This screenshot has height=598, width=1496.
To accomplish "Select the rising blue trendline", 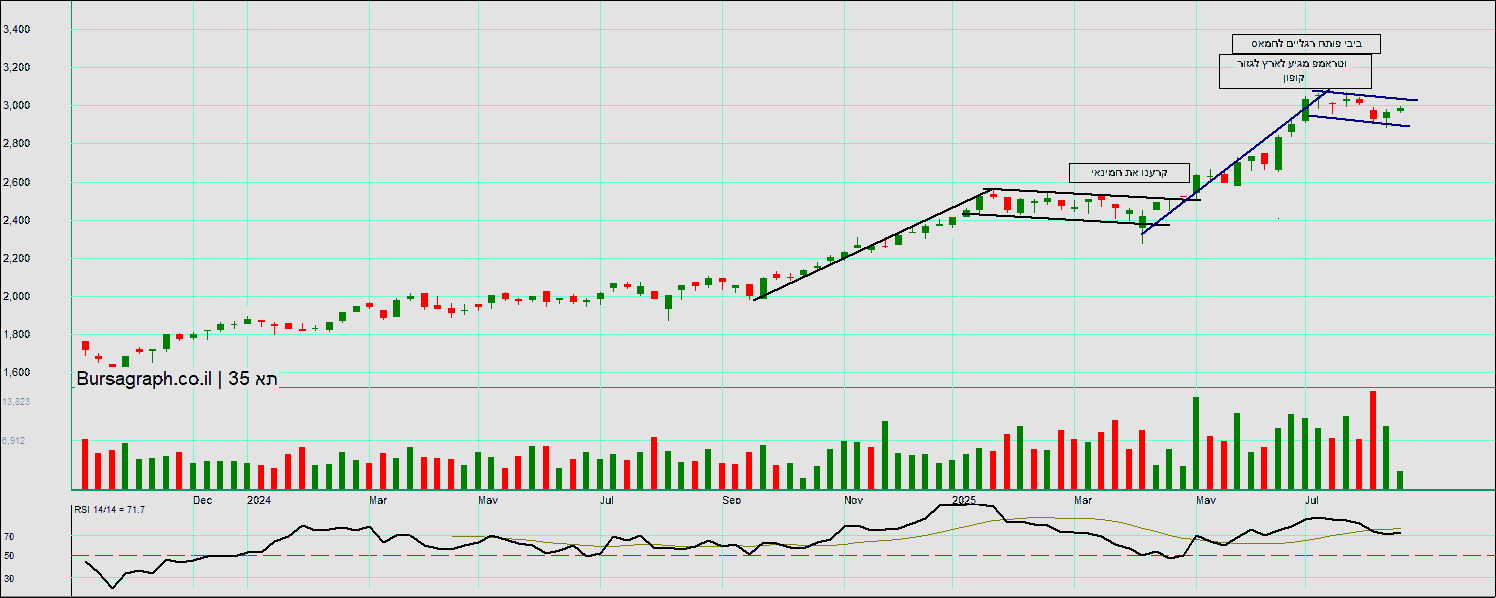I will 1235,162.
